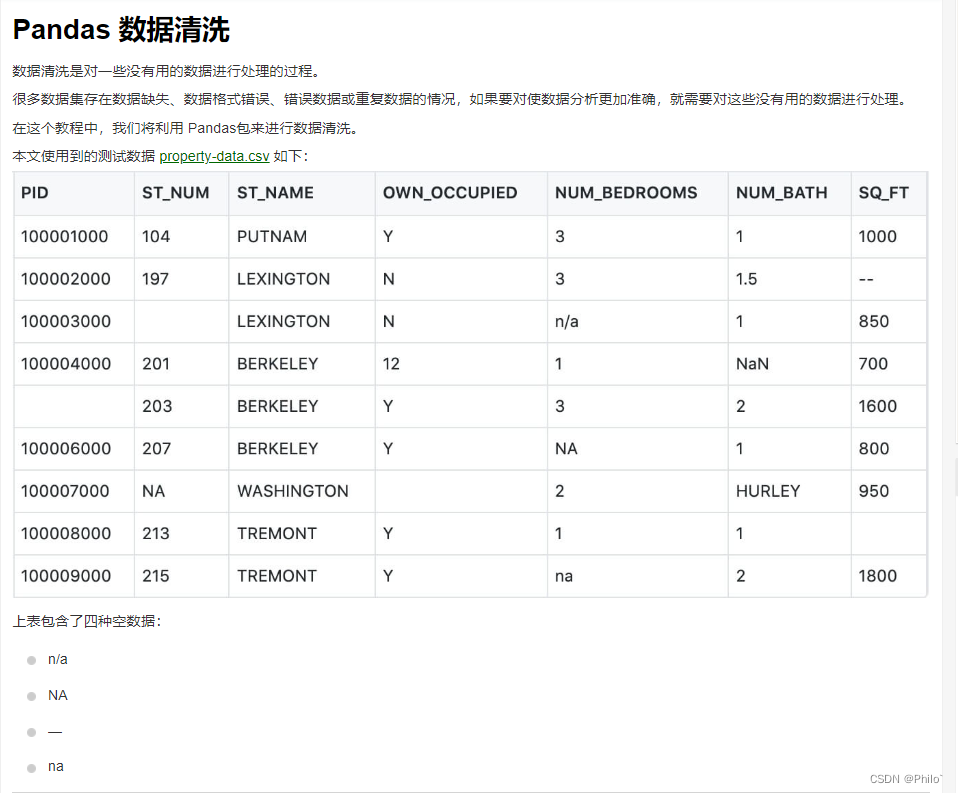Open the property-data.csv link
958x793 pixels.
[x=214, y=156]
